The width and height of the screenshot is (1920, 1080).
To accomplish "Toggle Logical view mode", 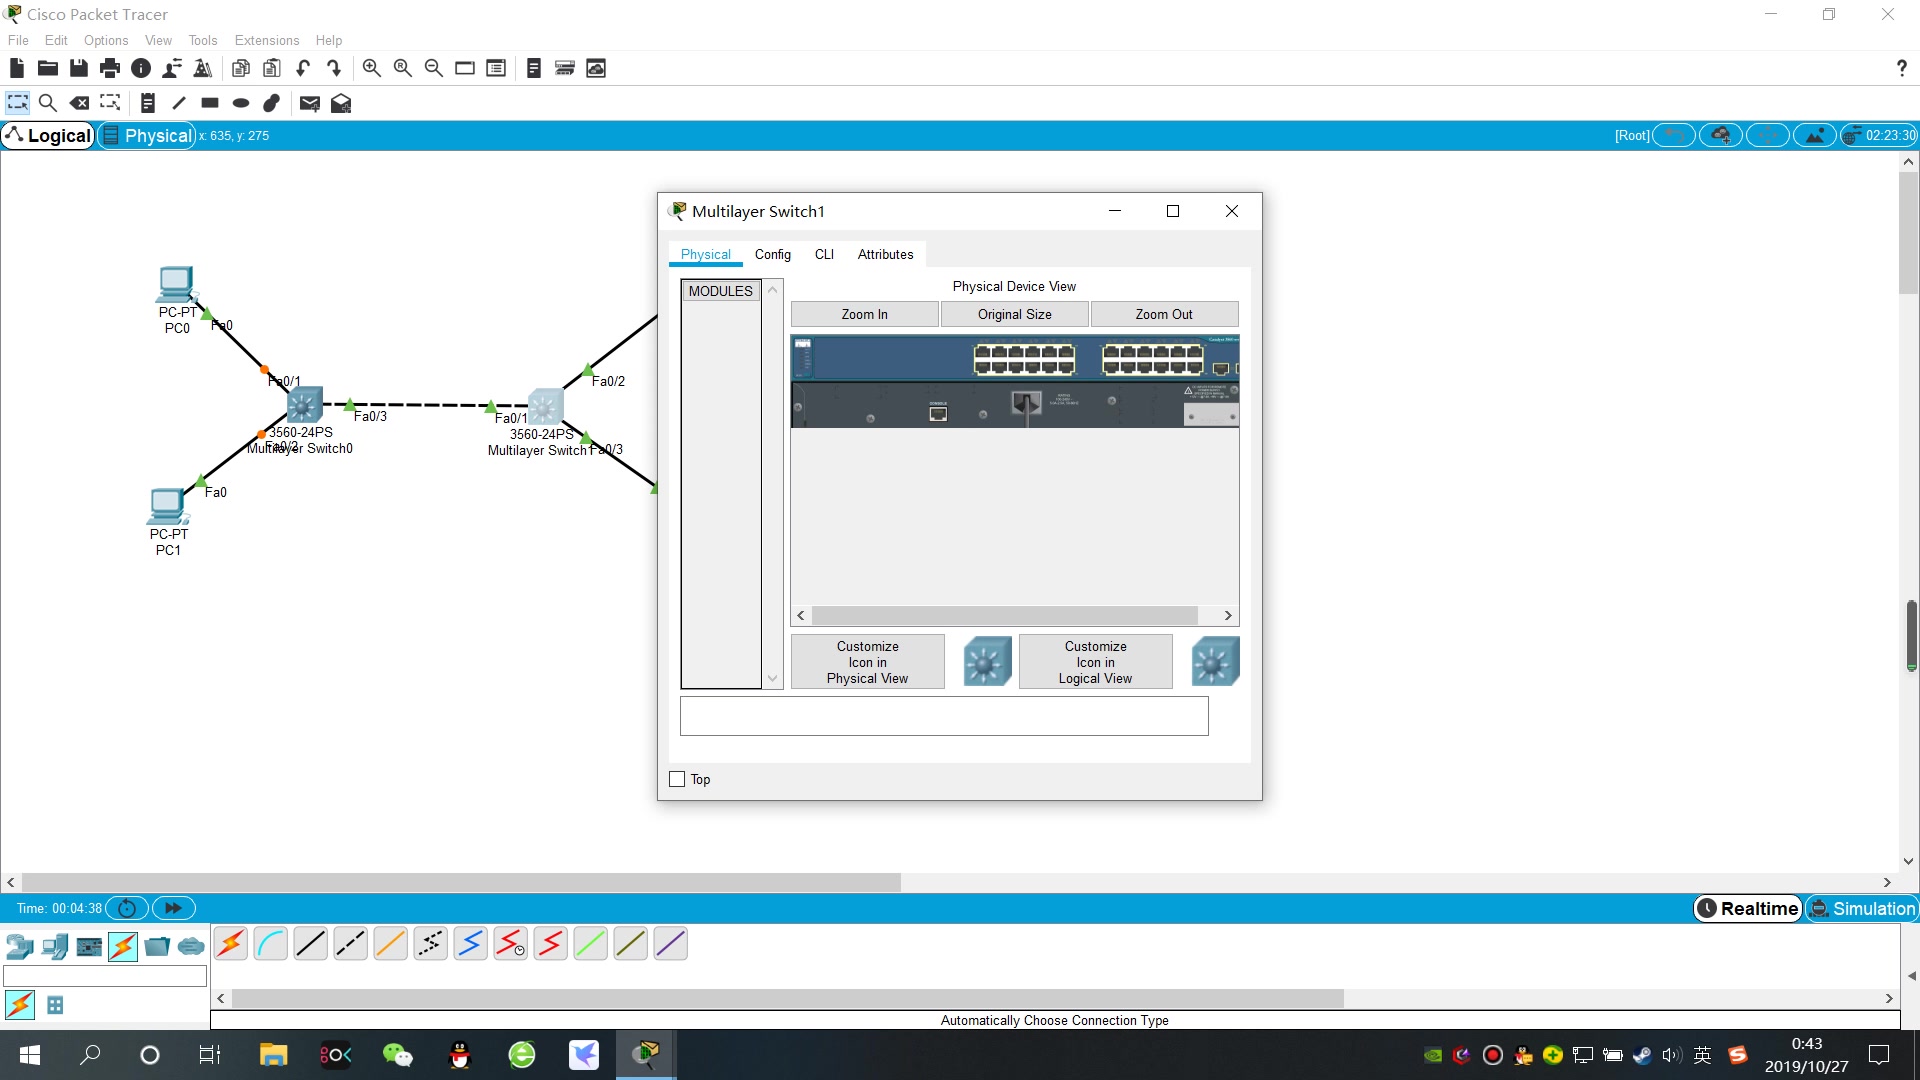I will pyautogui.click(x=47, y=135).
